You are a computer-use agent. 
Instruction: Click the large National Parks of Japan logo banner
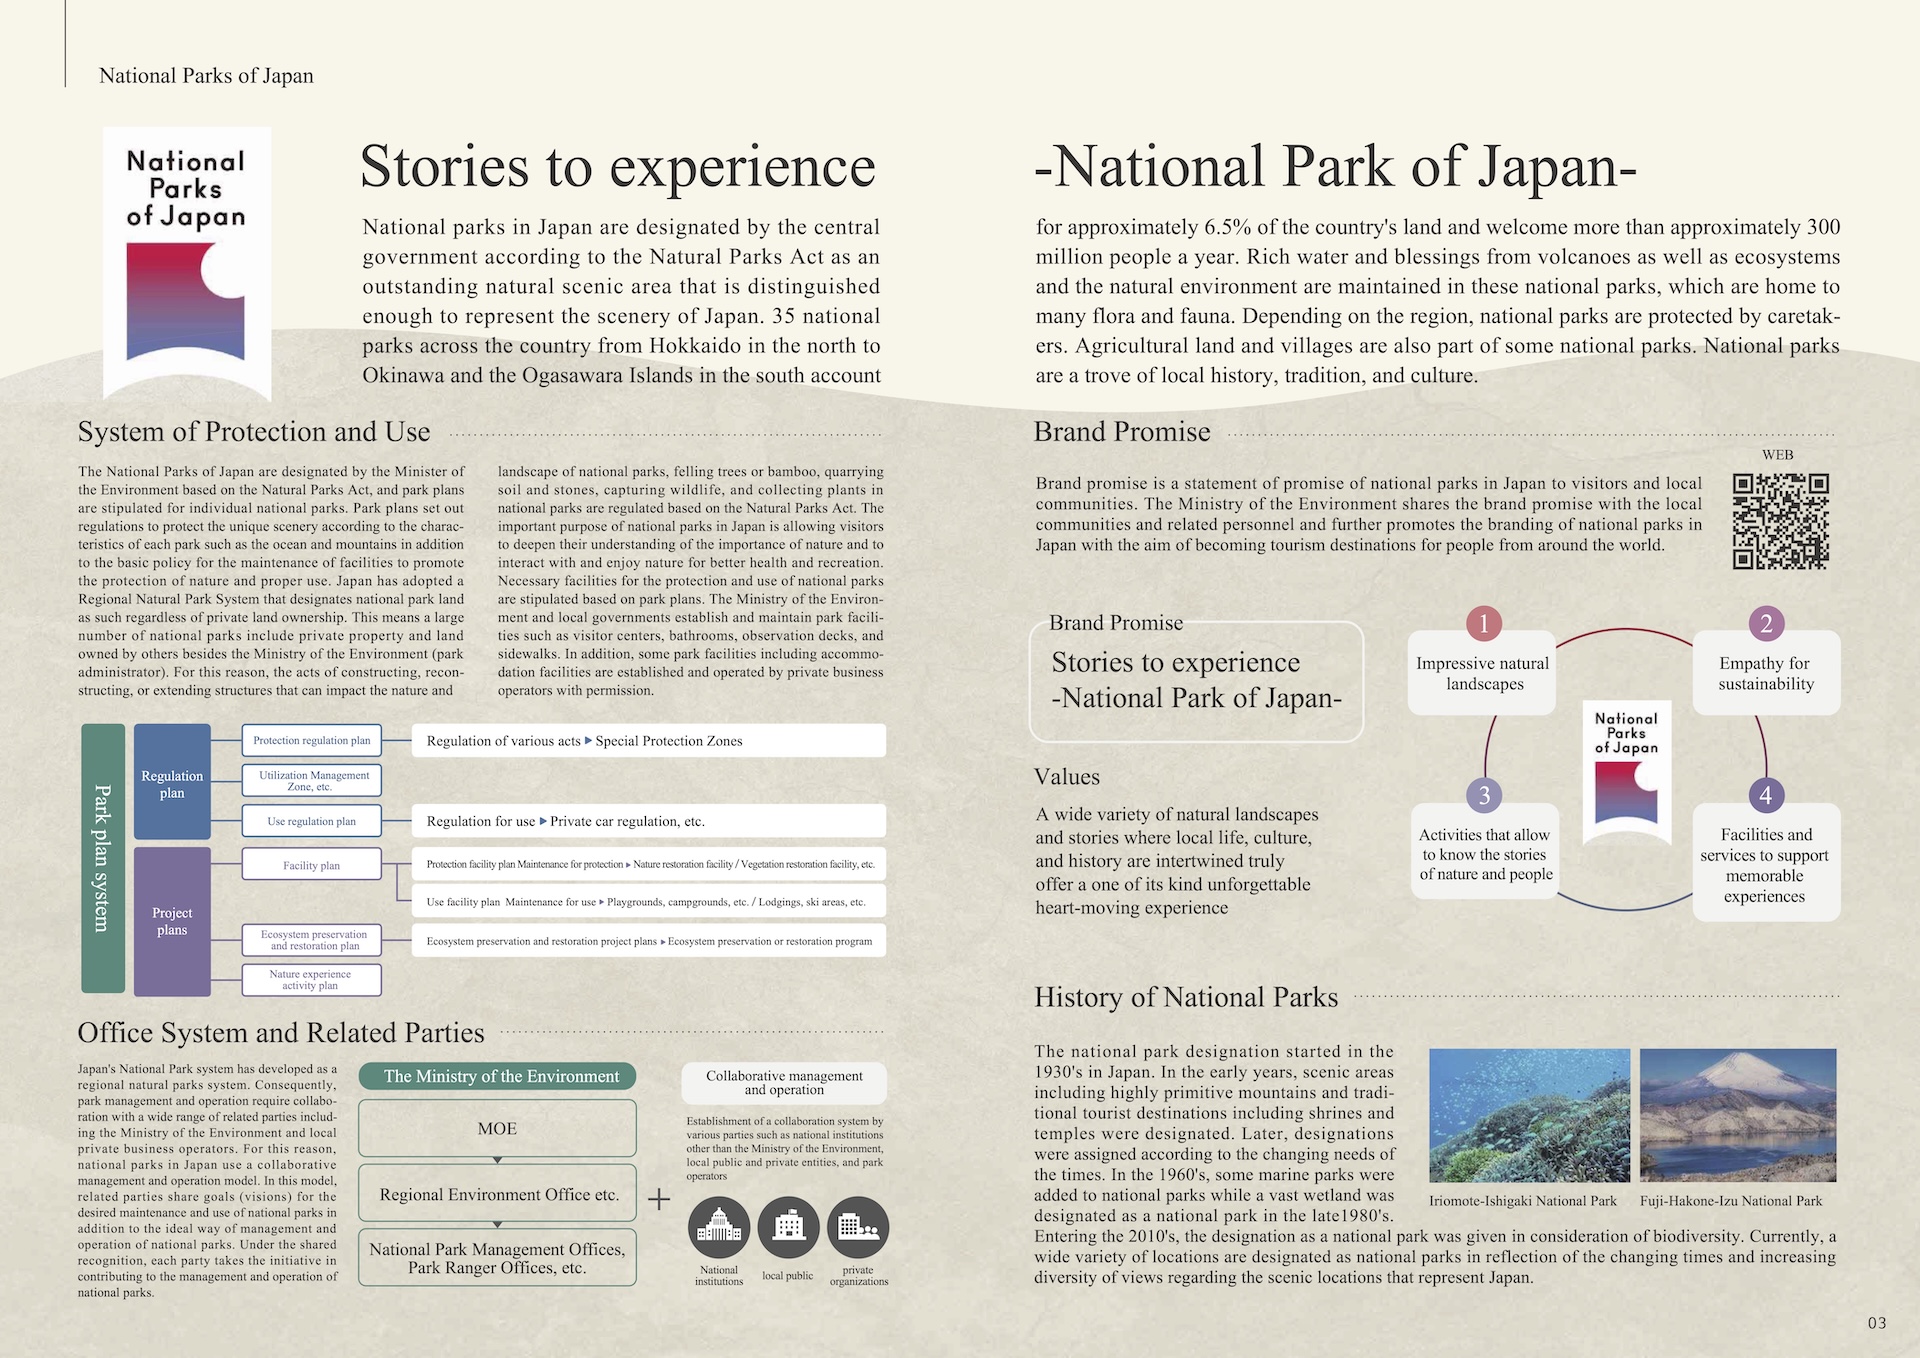pyautogui.click(x=187, y=262)
